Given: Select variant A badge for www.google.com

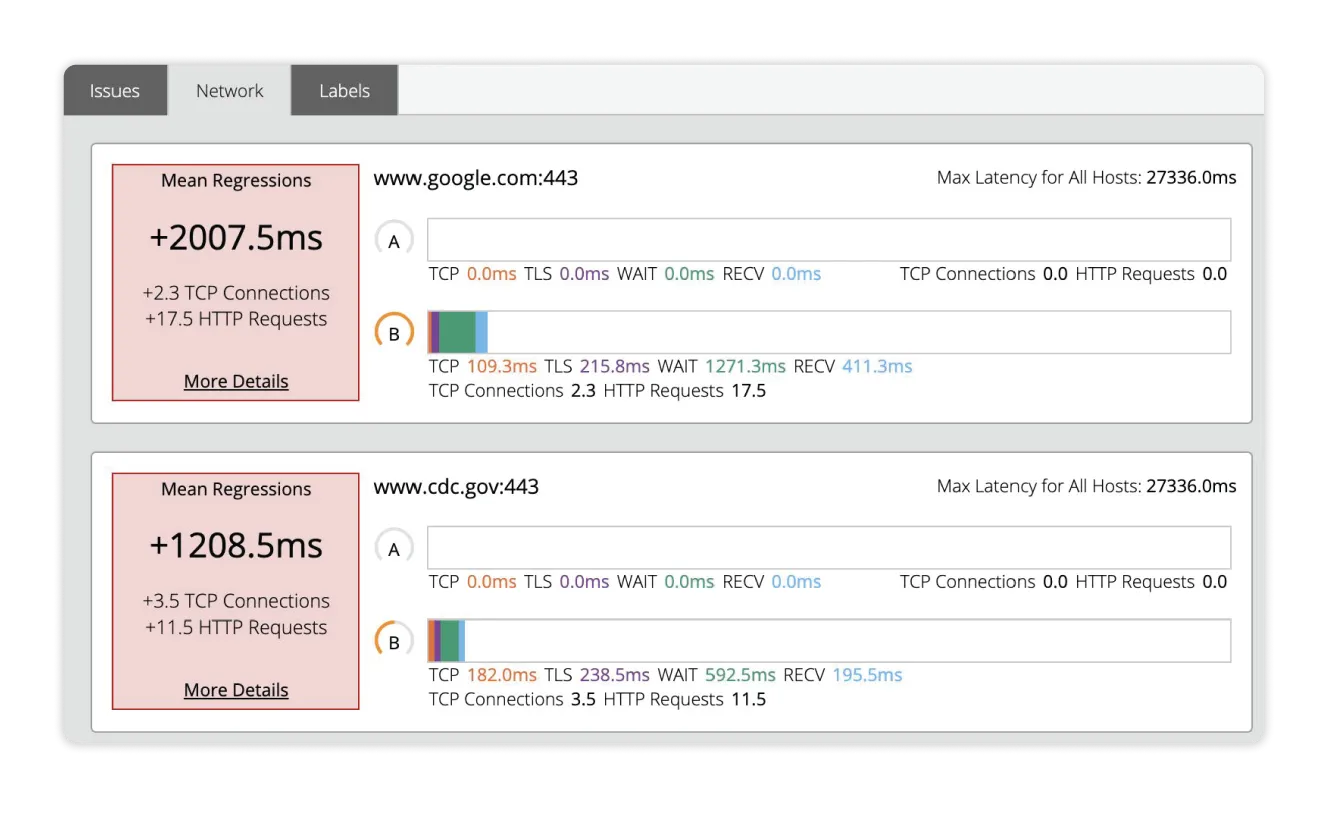Looking at the screenshot, I should [395, 239].
